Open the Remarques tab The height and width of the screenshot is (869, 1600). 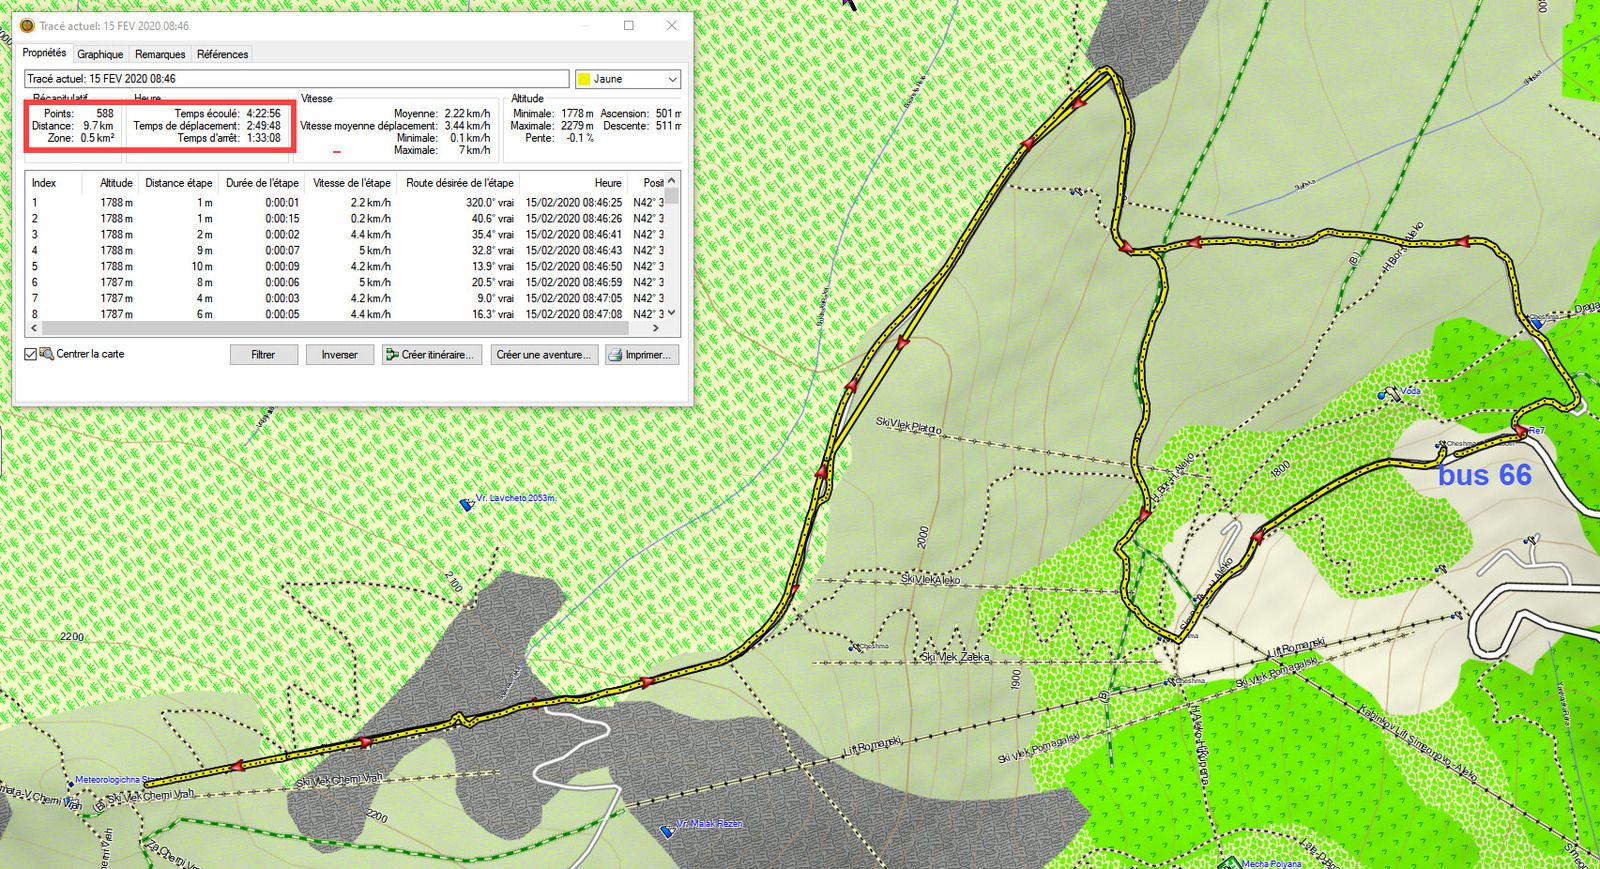coord(160,54)
